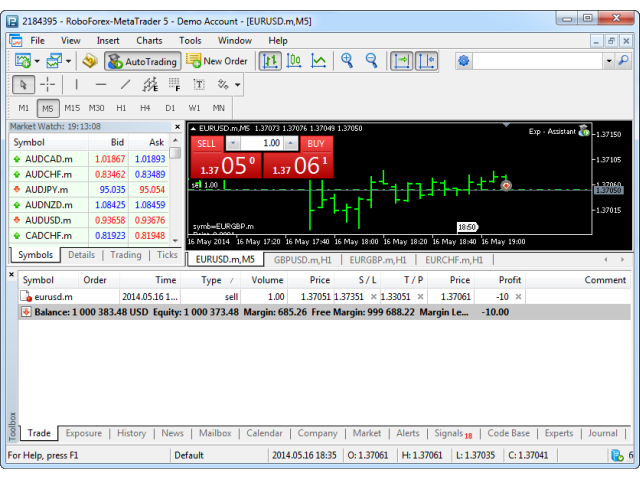This screenshot has height=480, width=640.
Task: Switch to line chart display
Action: pos(318,61)
